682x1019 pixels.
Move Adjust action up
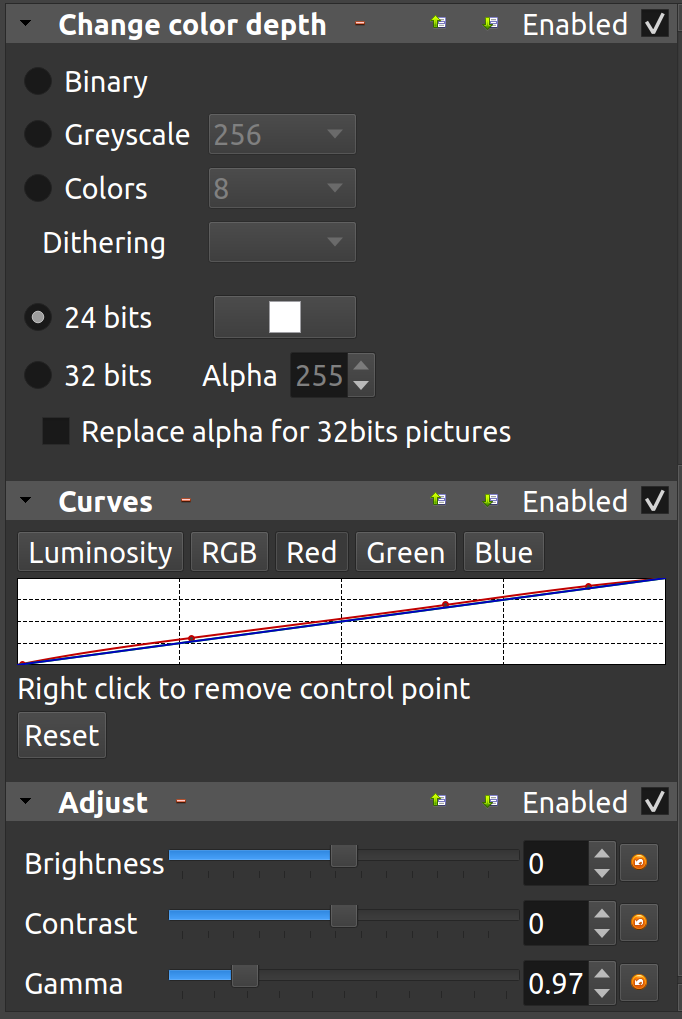pos(438,800)
